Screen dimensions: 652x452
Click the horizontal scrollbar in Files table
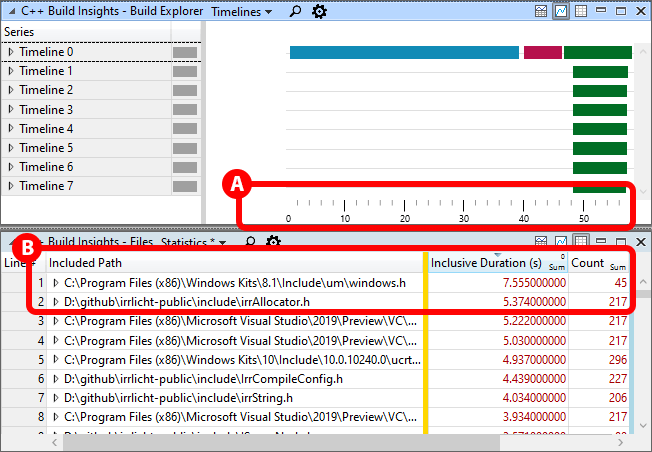(x=281, y=443)
